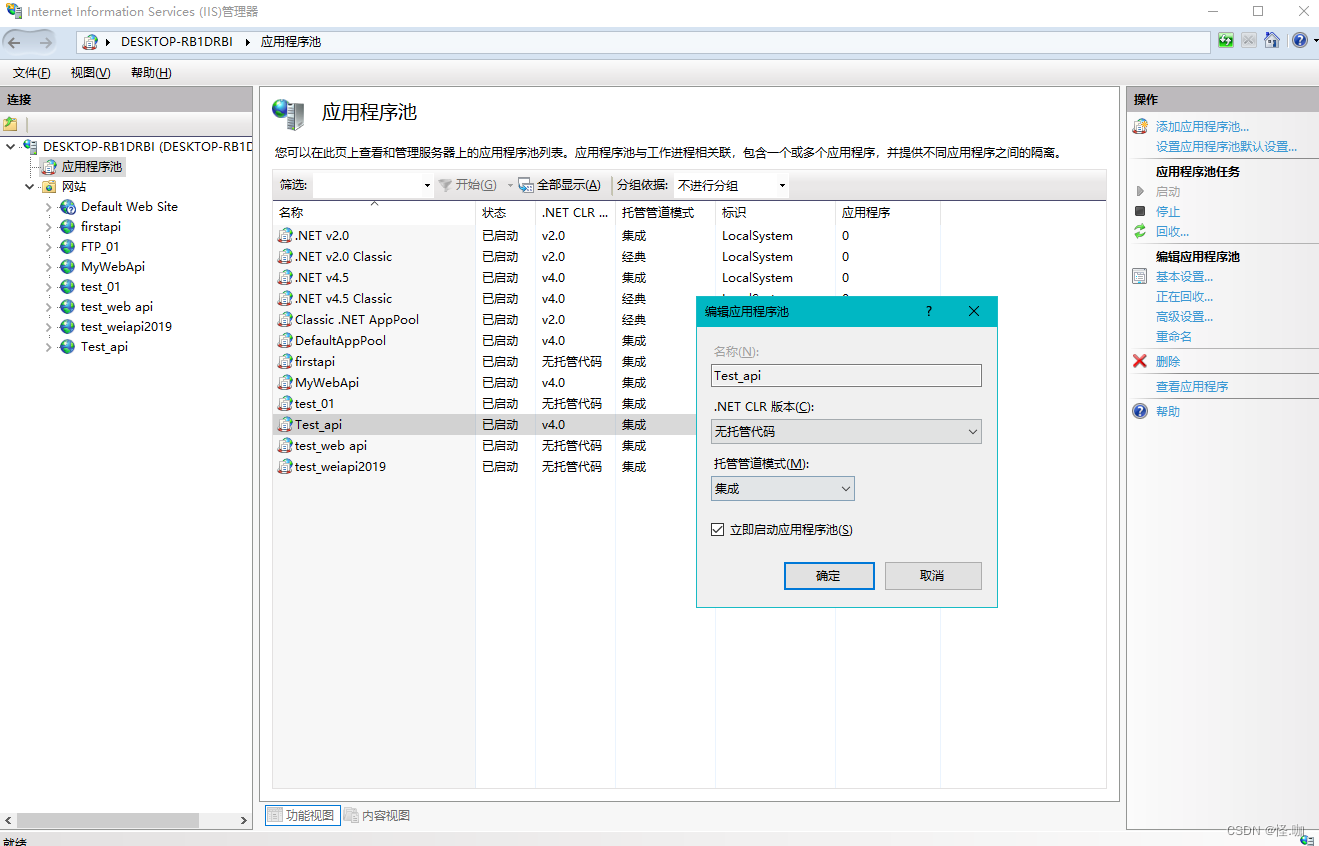Screen dimensions: 1319x846
Task: Click the test_web api site globe icon
Action: pyautogui.click(x=67, y=307)
